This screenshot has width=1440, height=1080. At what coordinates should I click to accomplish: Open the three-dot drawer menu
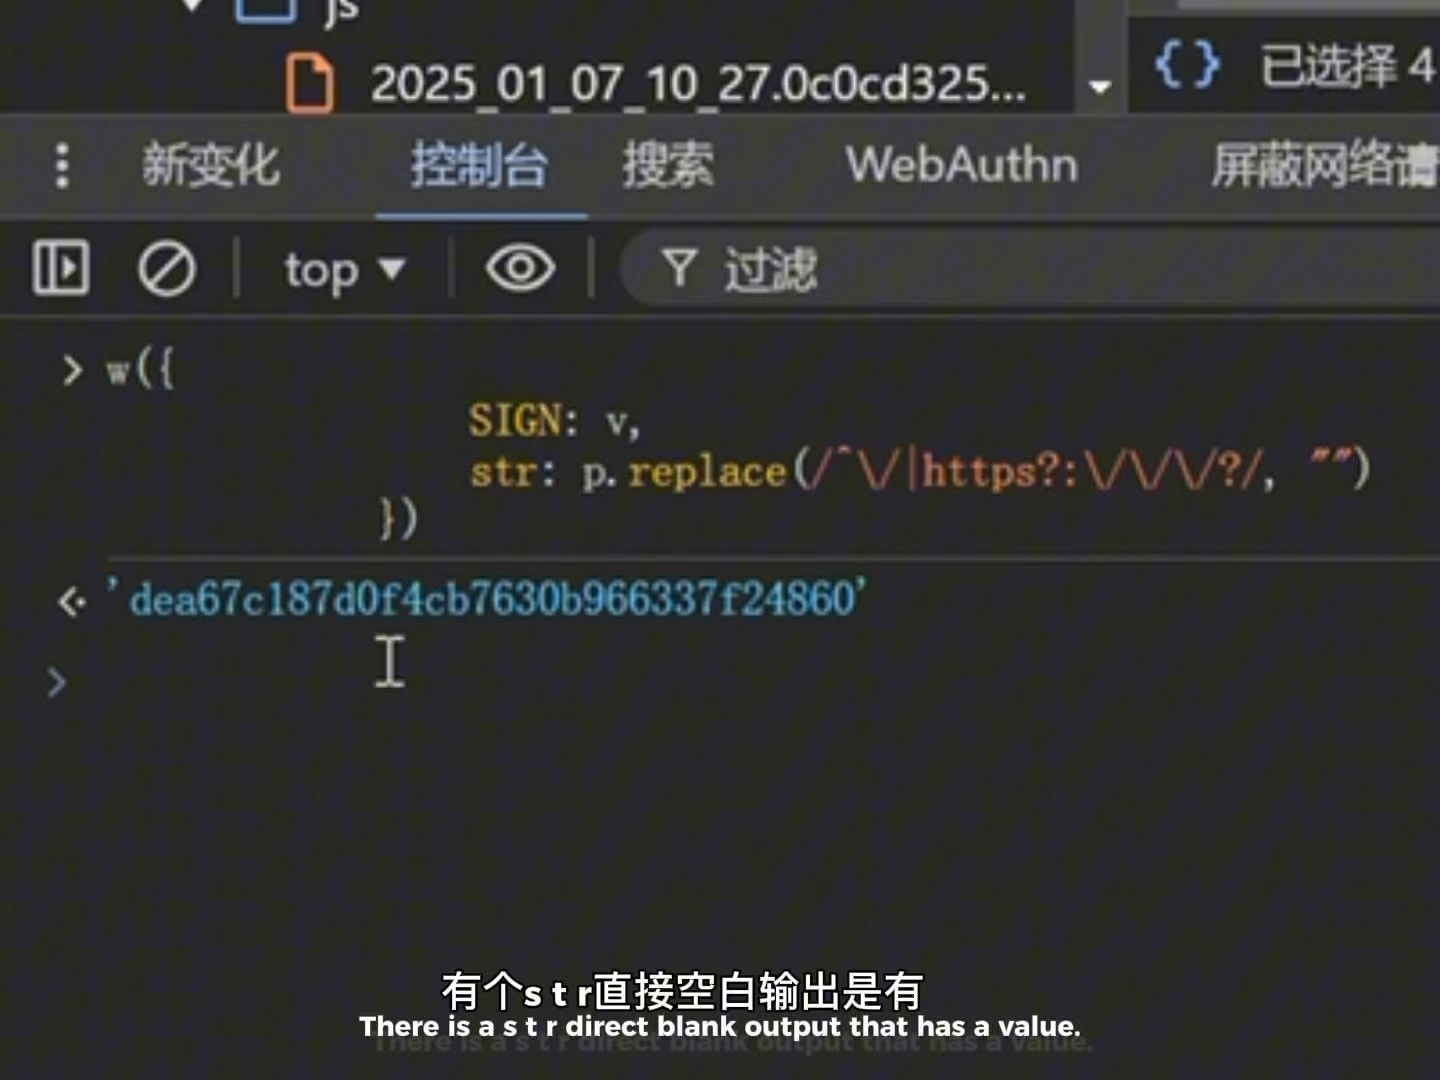click(x=62, y=165)
